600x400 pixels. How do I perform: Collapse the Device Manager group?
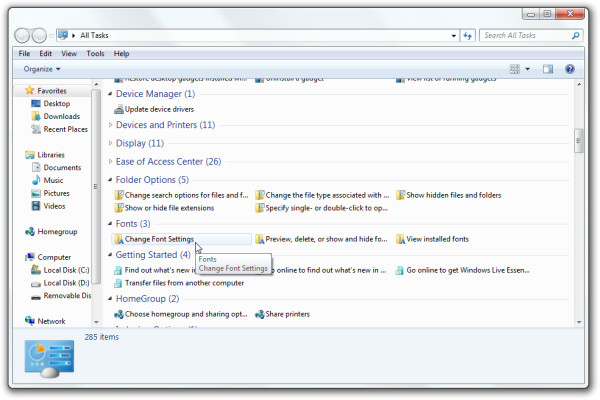110,94
